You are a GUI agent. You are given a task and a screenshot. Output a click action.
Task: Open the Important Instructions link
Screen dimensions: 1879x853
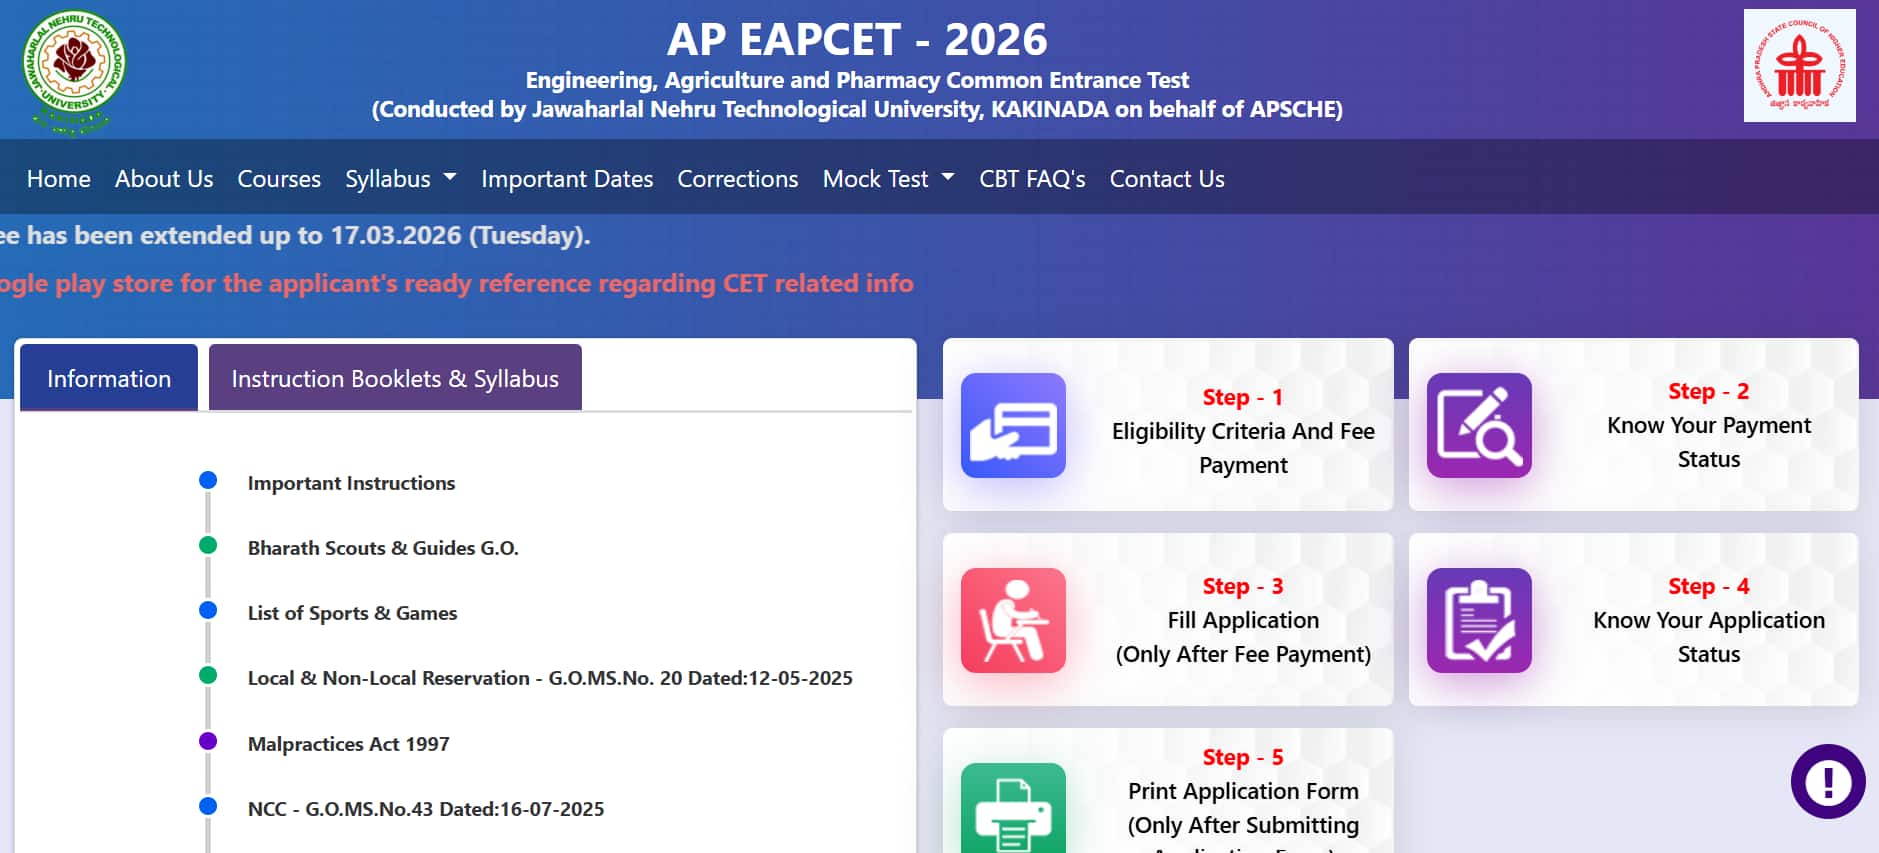351,483
